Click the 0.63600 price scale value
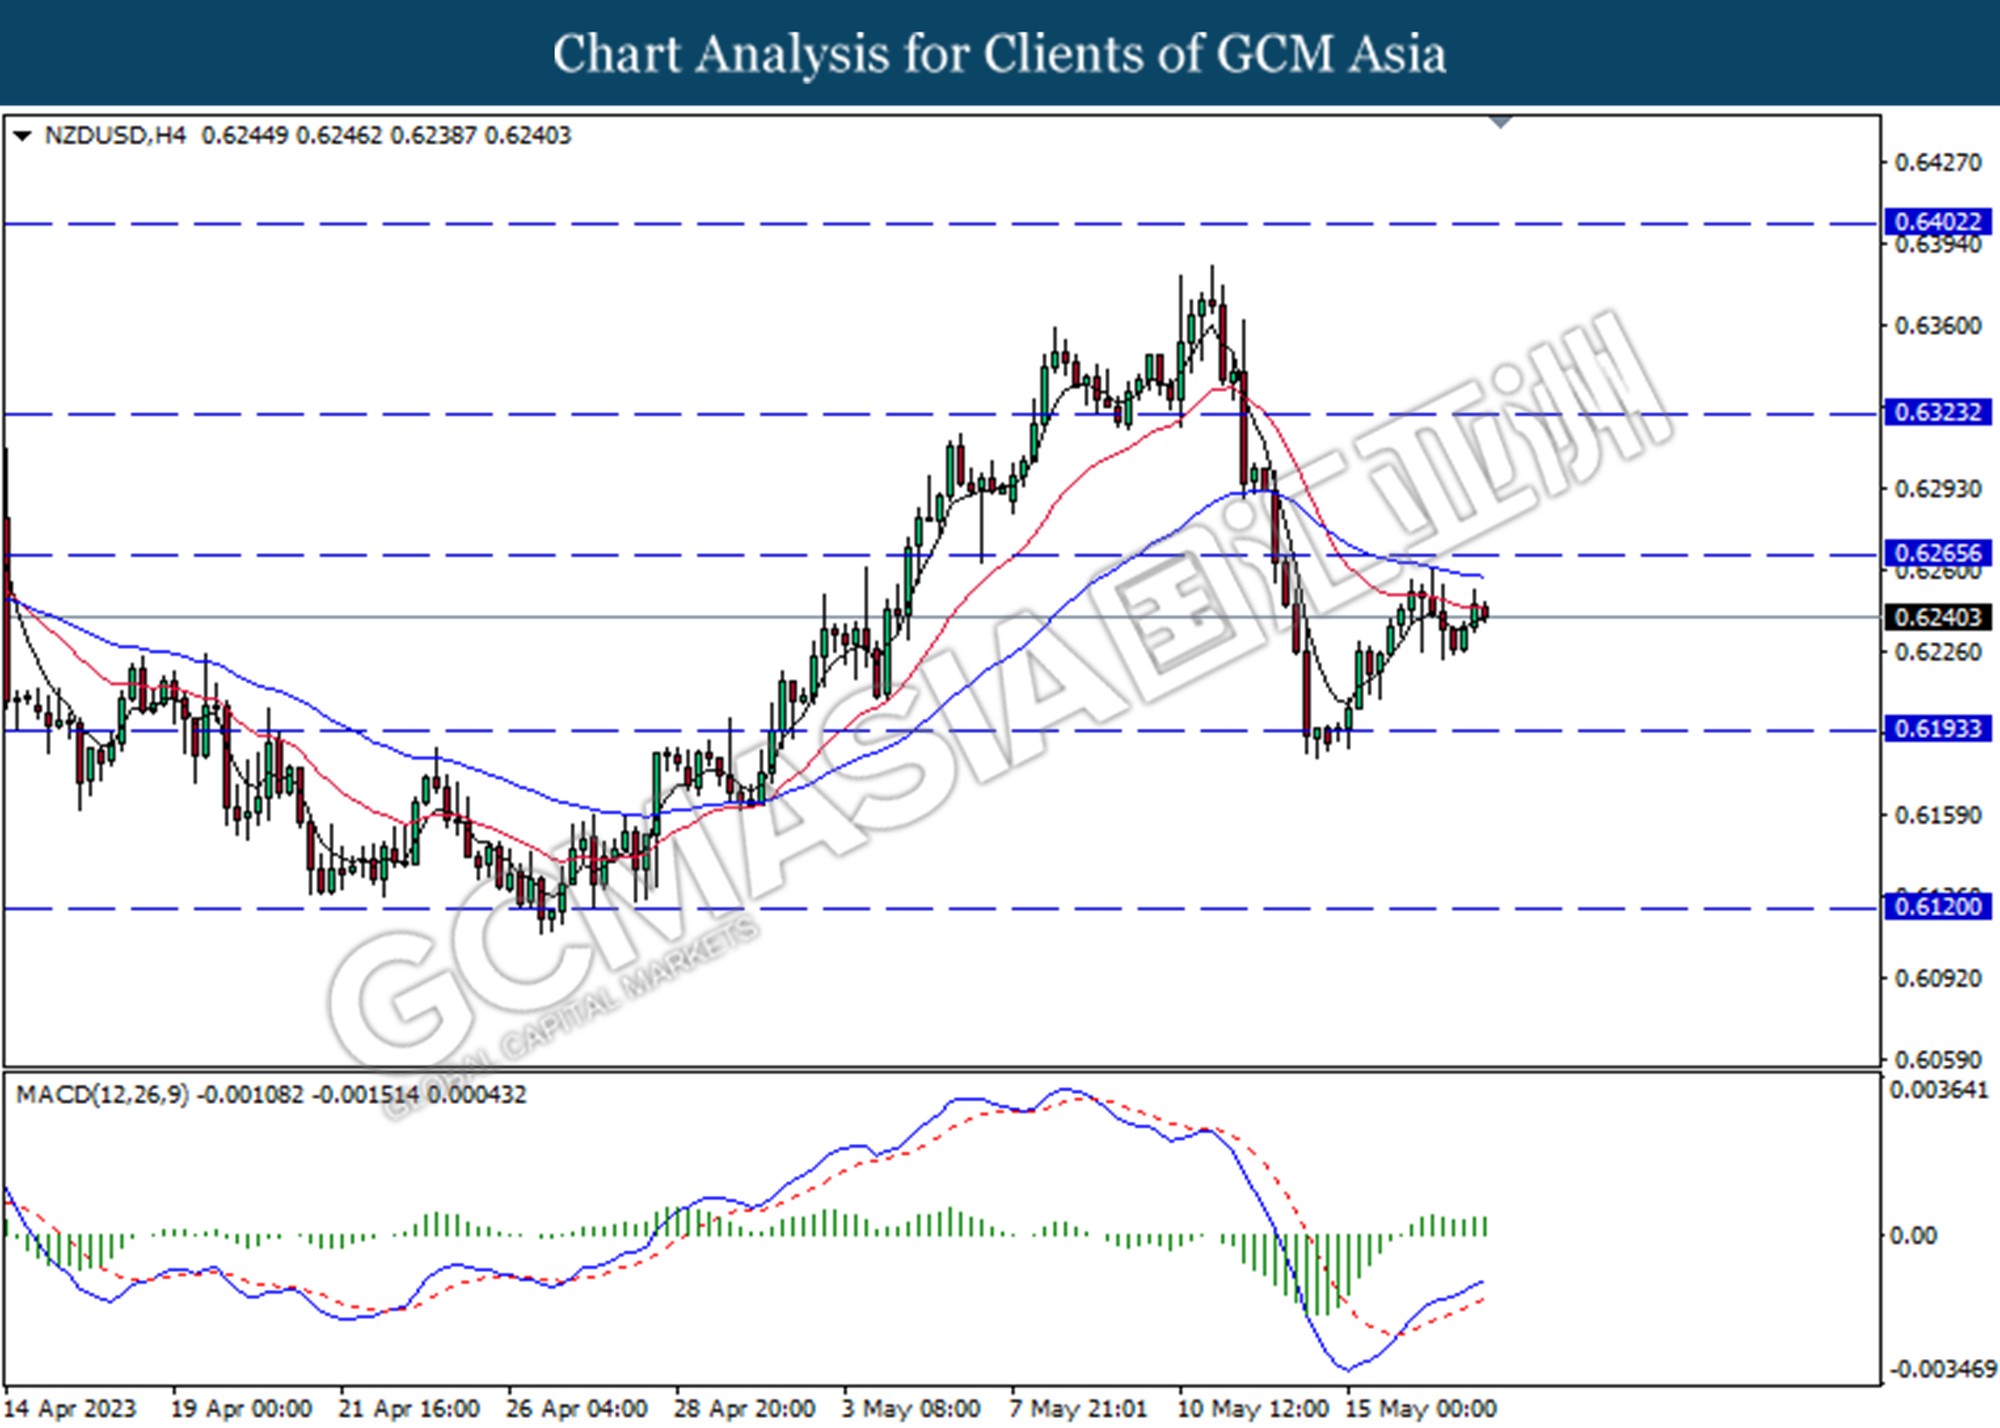The image size is (2000, 1428). click(x=1938, y=326)
